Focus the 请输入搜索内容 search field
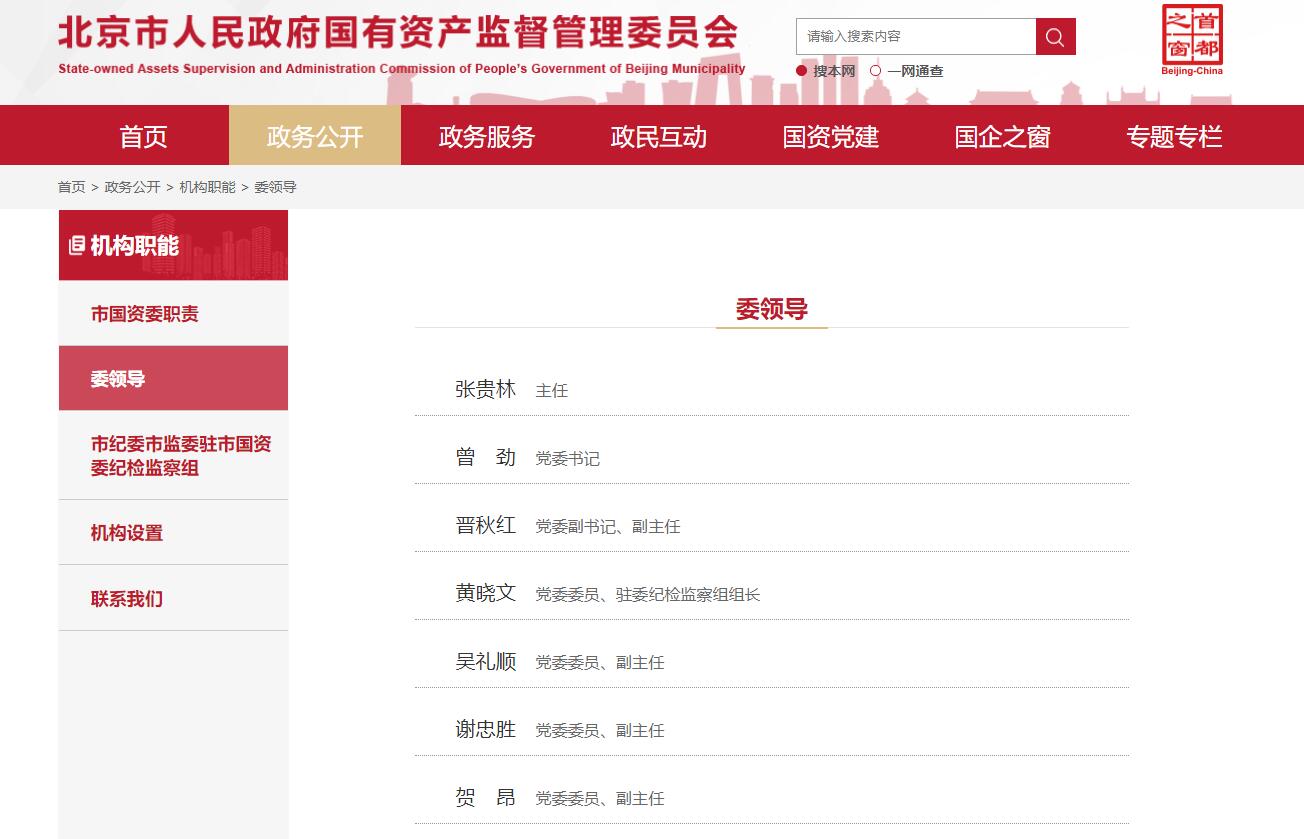The height and width of the screenshot is (839, 1304). [916, 36]
